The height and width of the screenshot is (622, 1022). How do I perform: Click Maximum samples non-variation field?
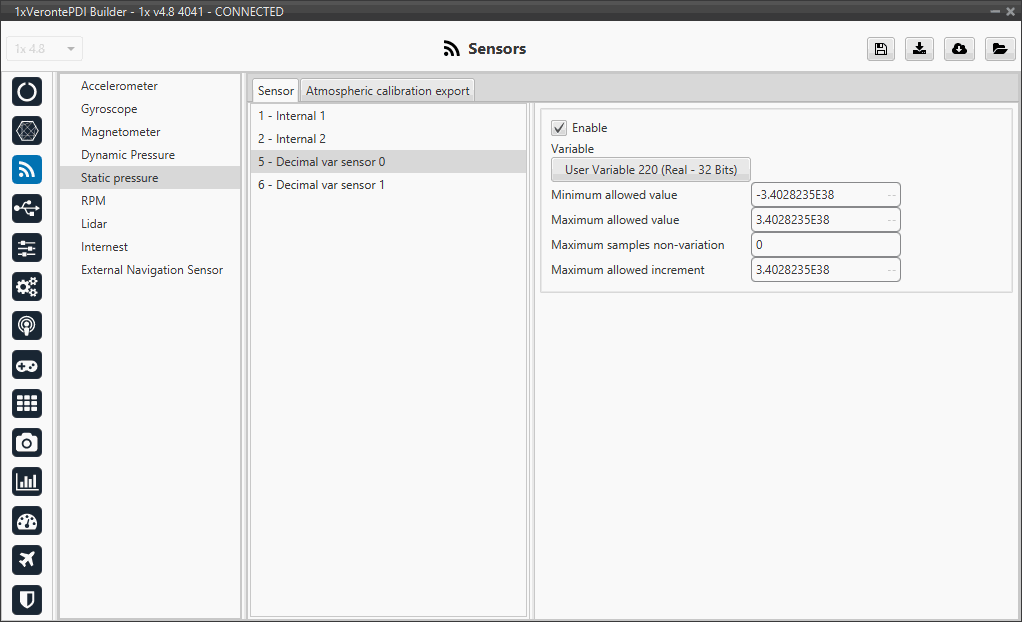coord(825,245)
